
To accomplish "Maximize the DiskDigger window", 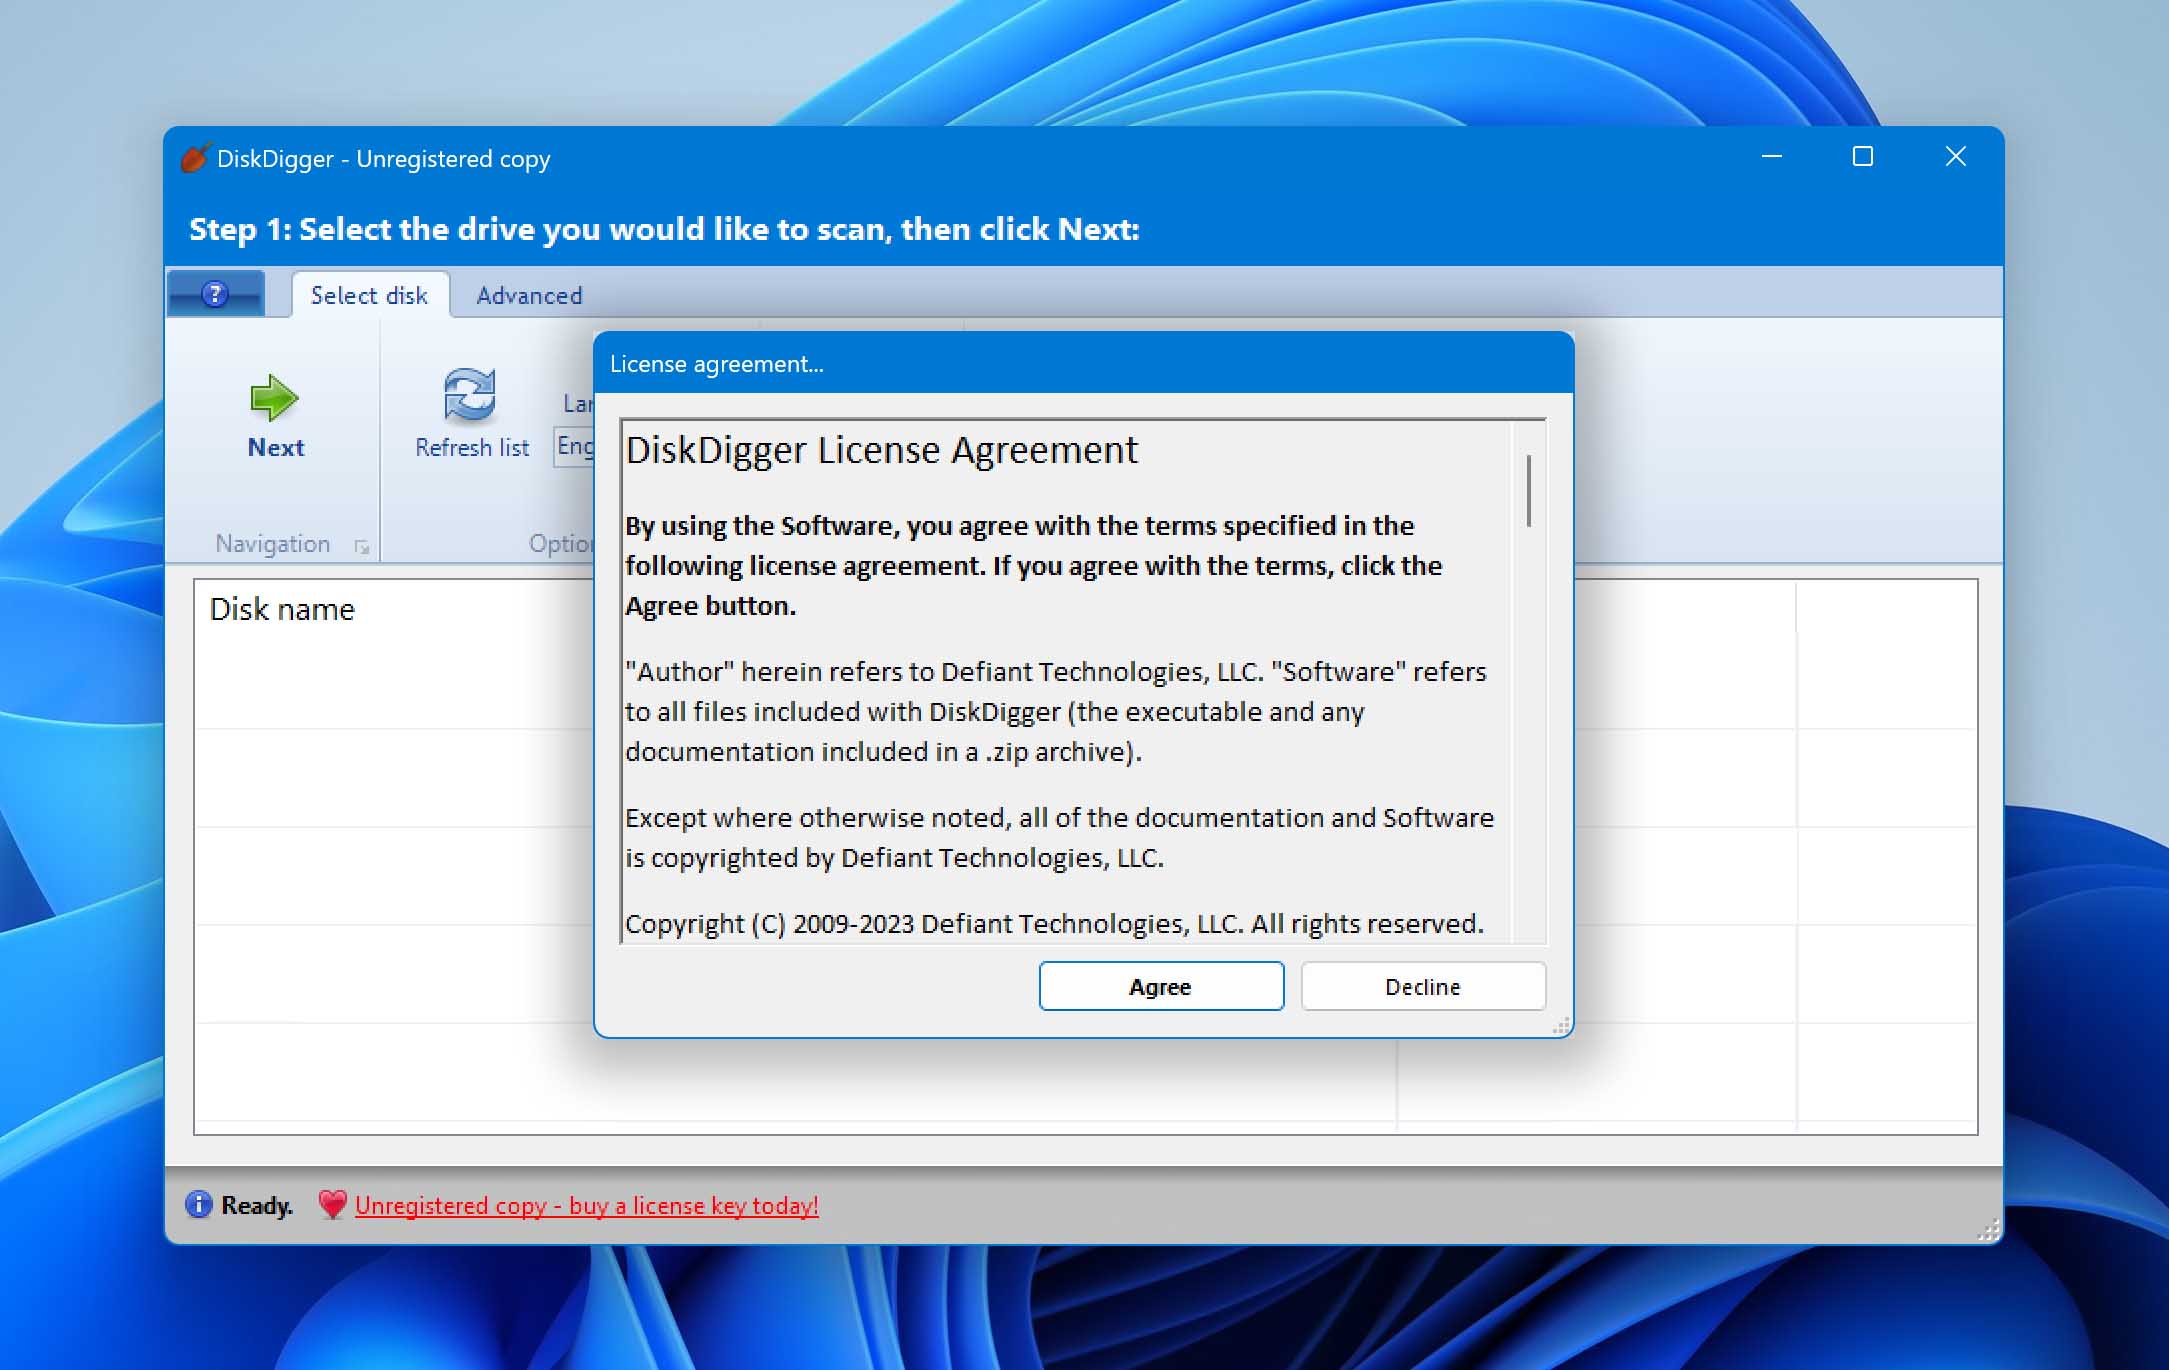I will click(x=1862, y=157).
